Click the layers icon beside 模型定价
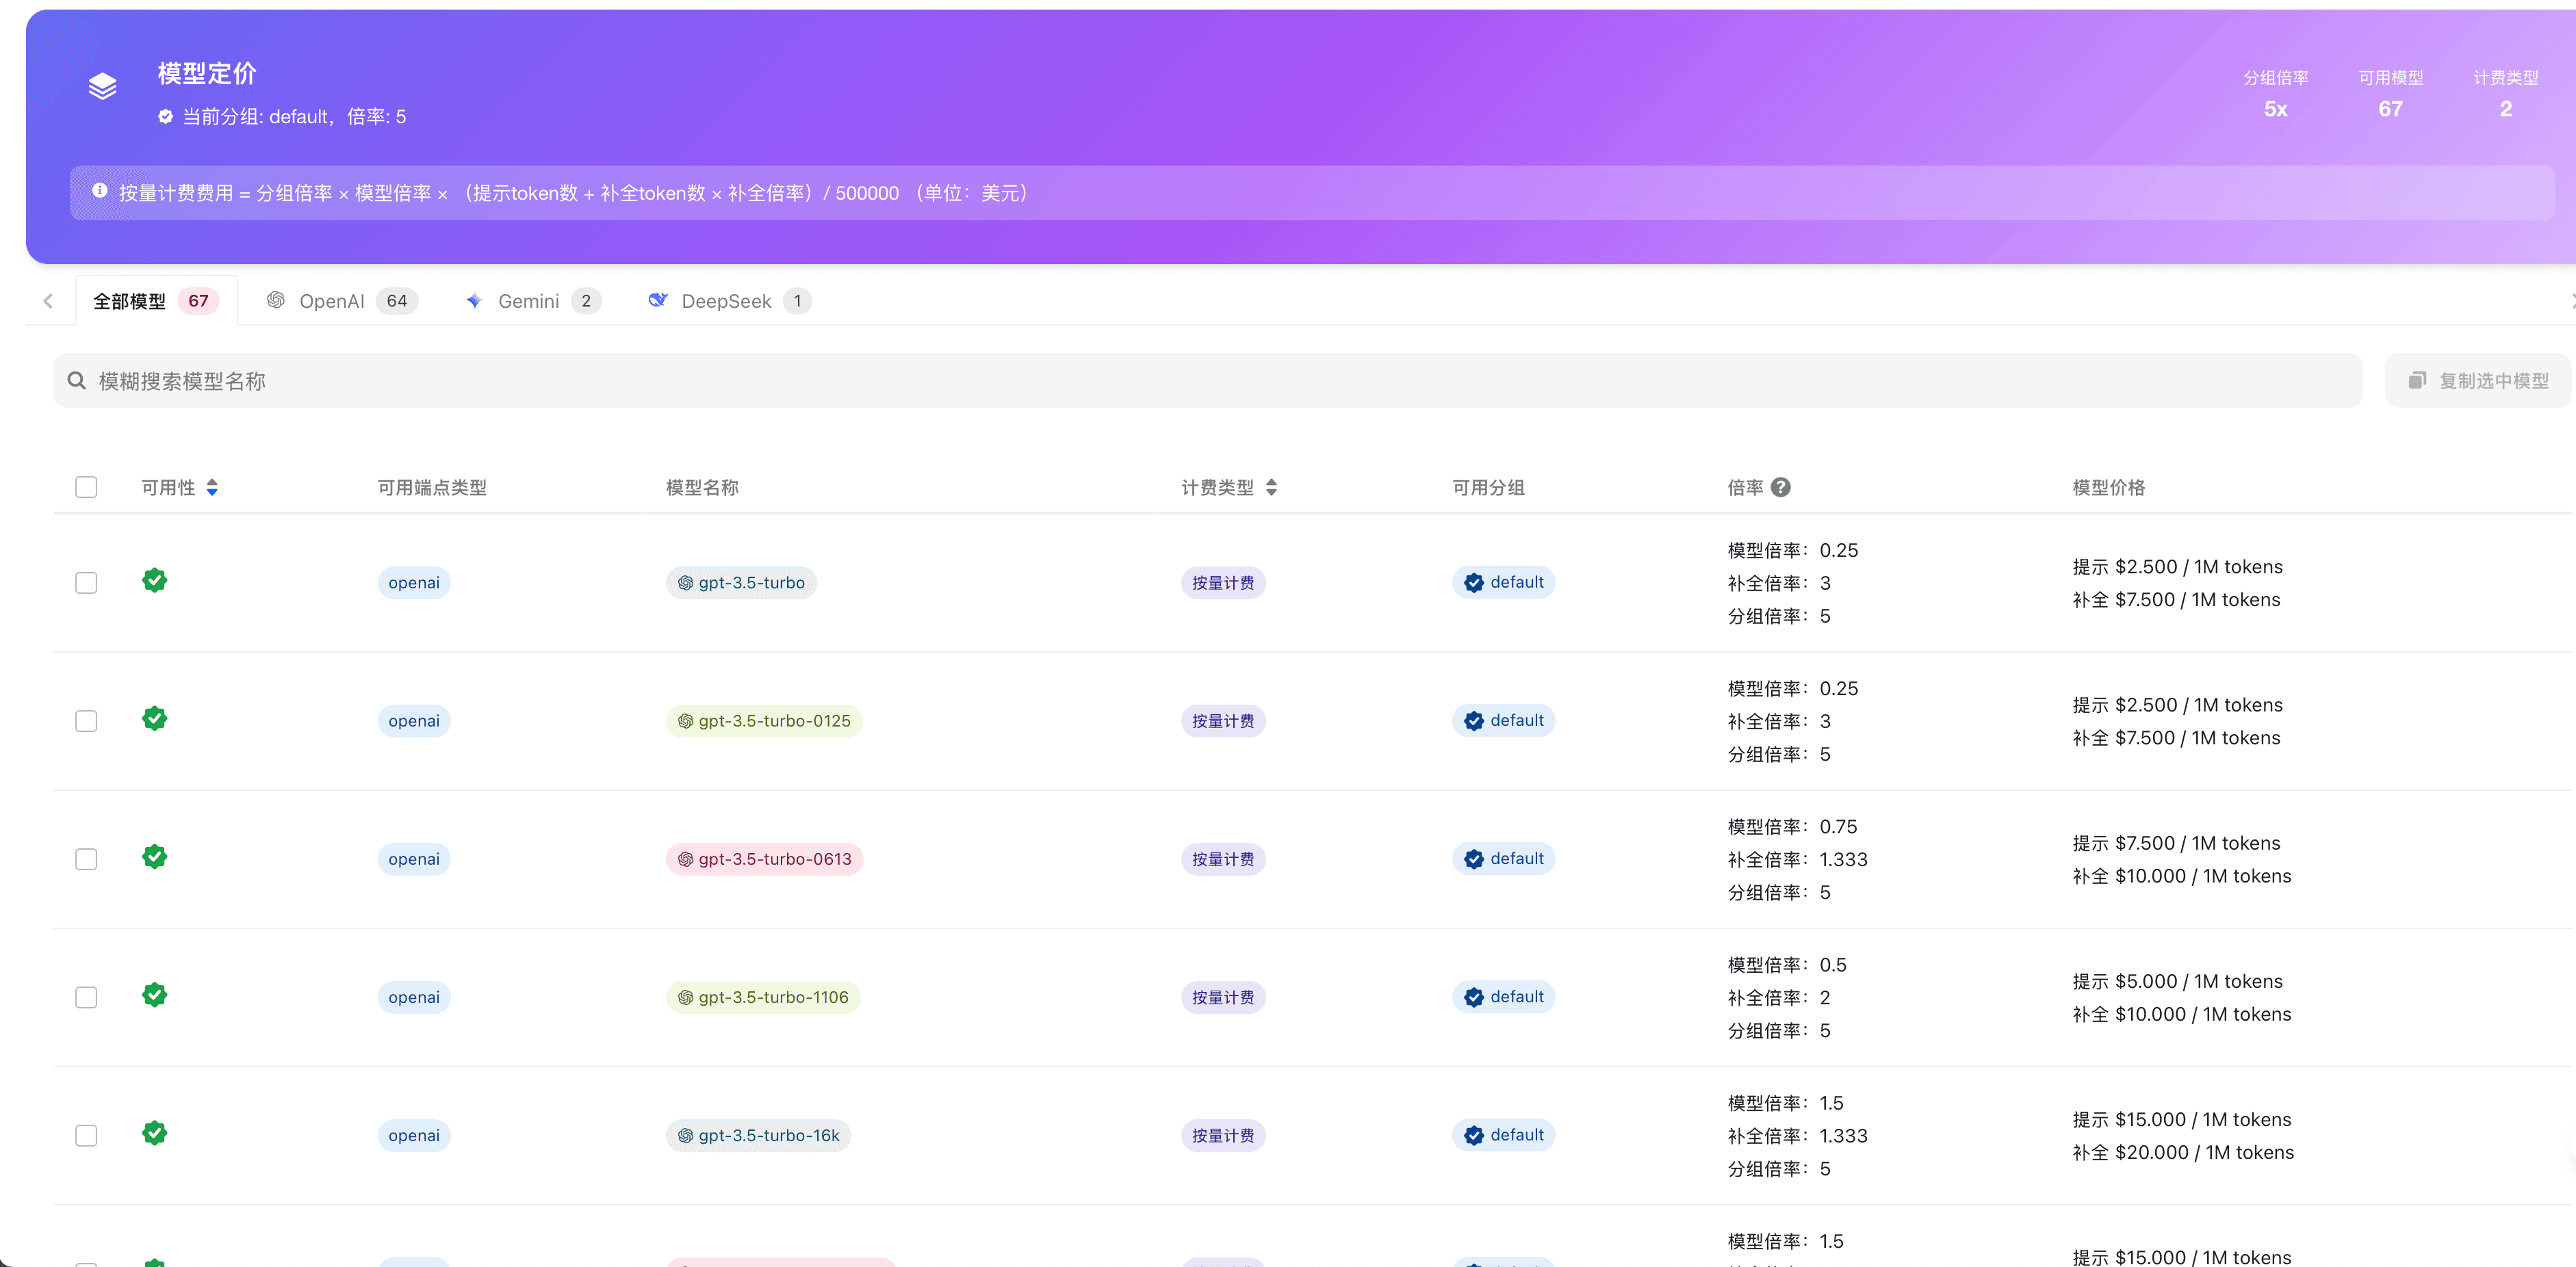The width and height of the screenshot is (2576, 1267). pos(102,87)
